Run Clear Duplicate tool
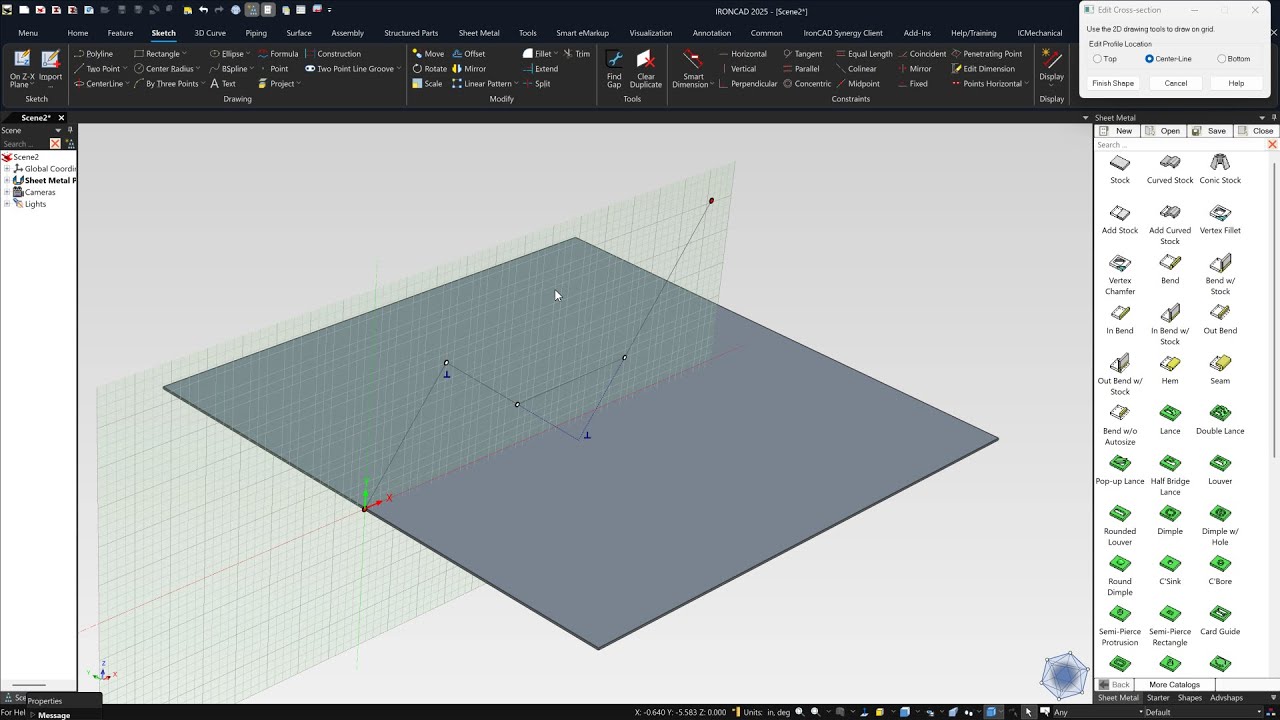This screenshot has width=1280, height=720. pos(646,68)
